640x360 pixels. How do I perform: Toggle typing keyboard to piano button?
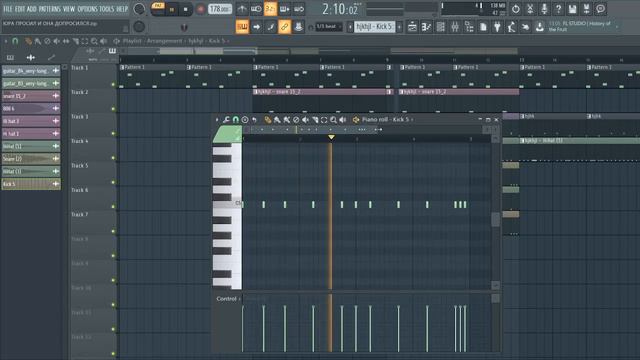[242, 27]
